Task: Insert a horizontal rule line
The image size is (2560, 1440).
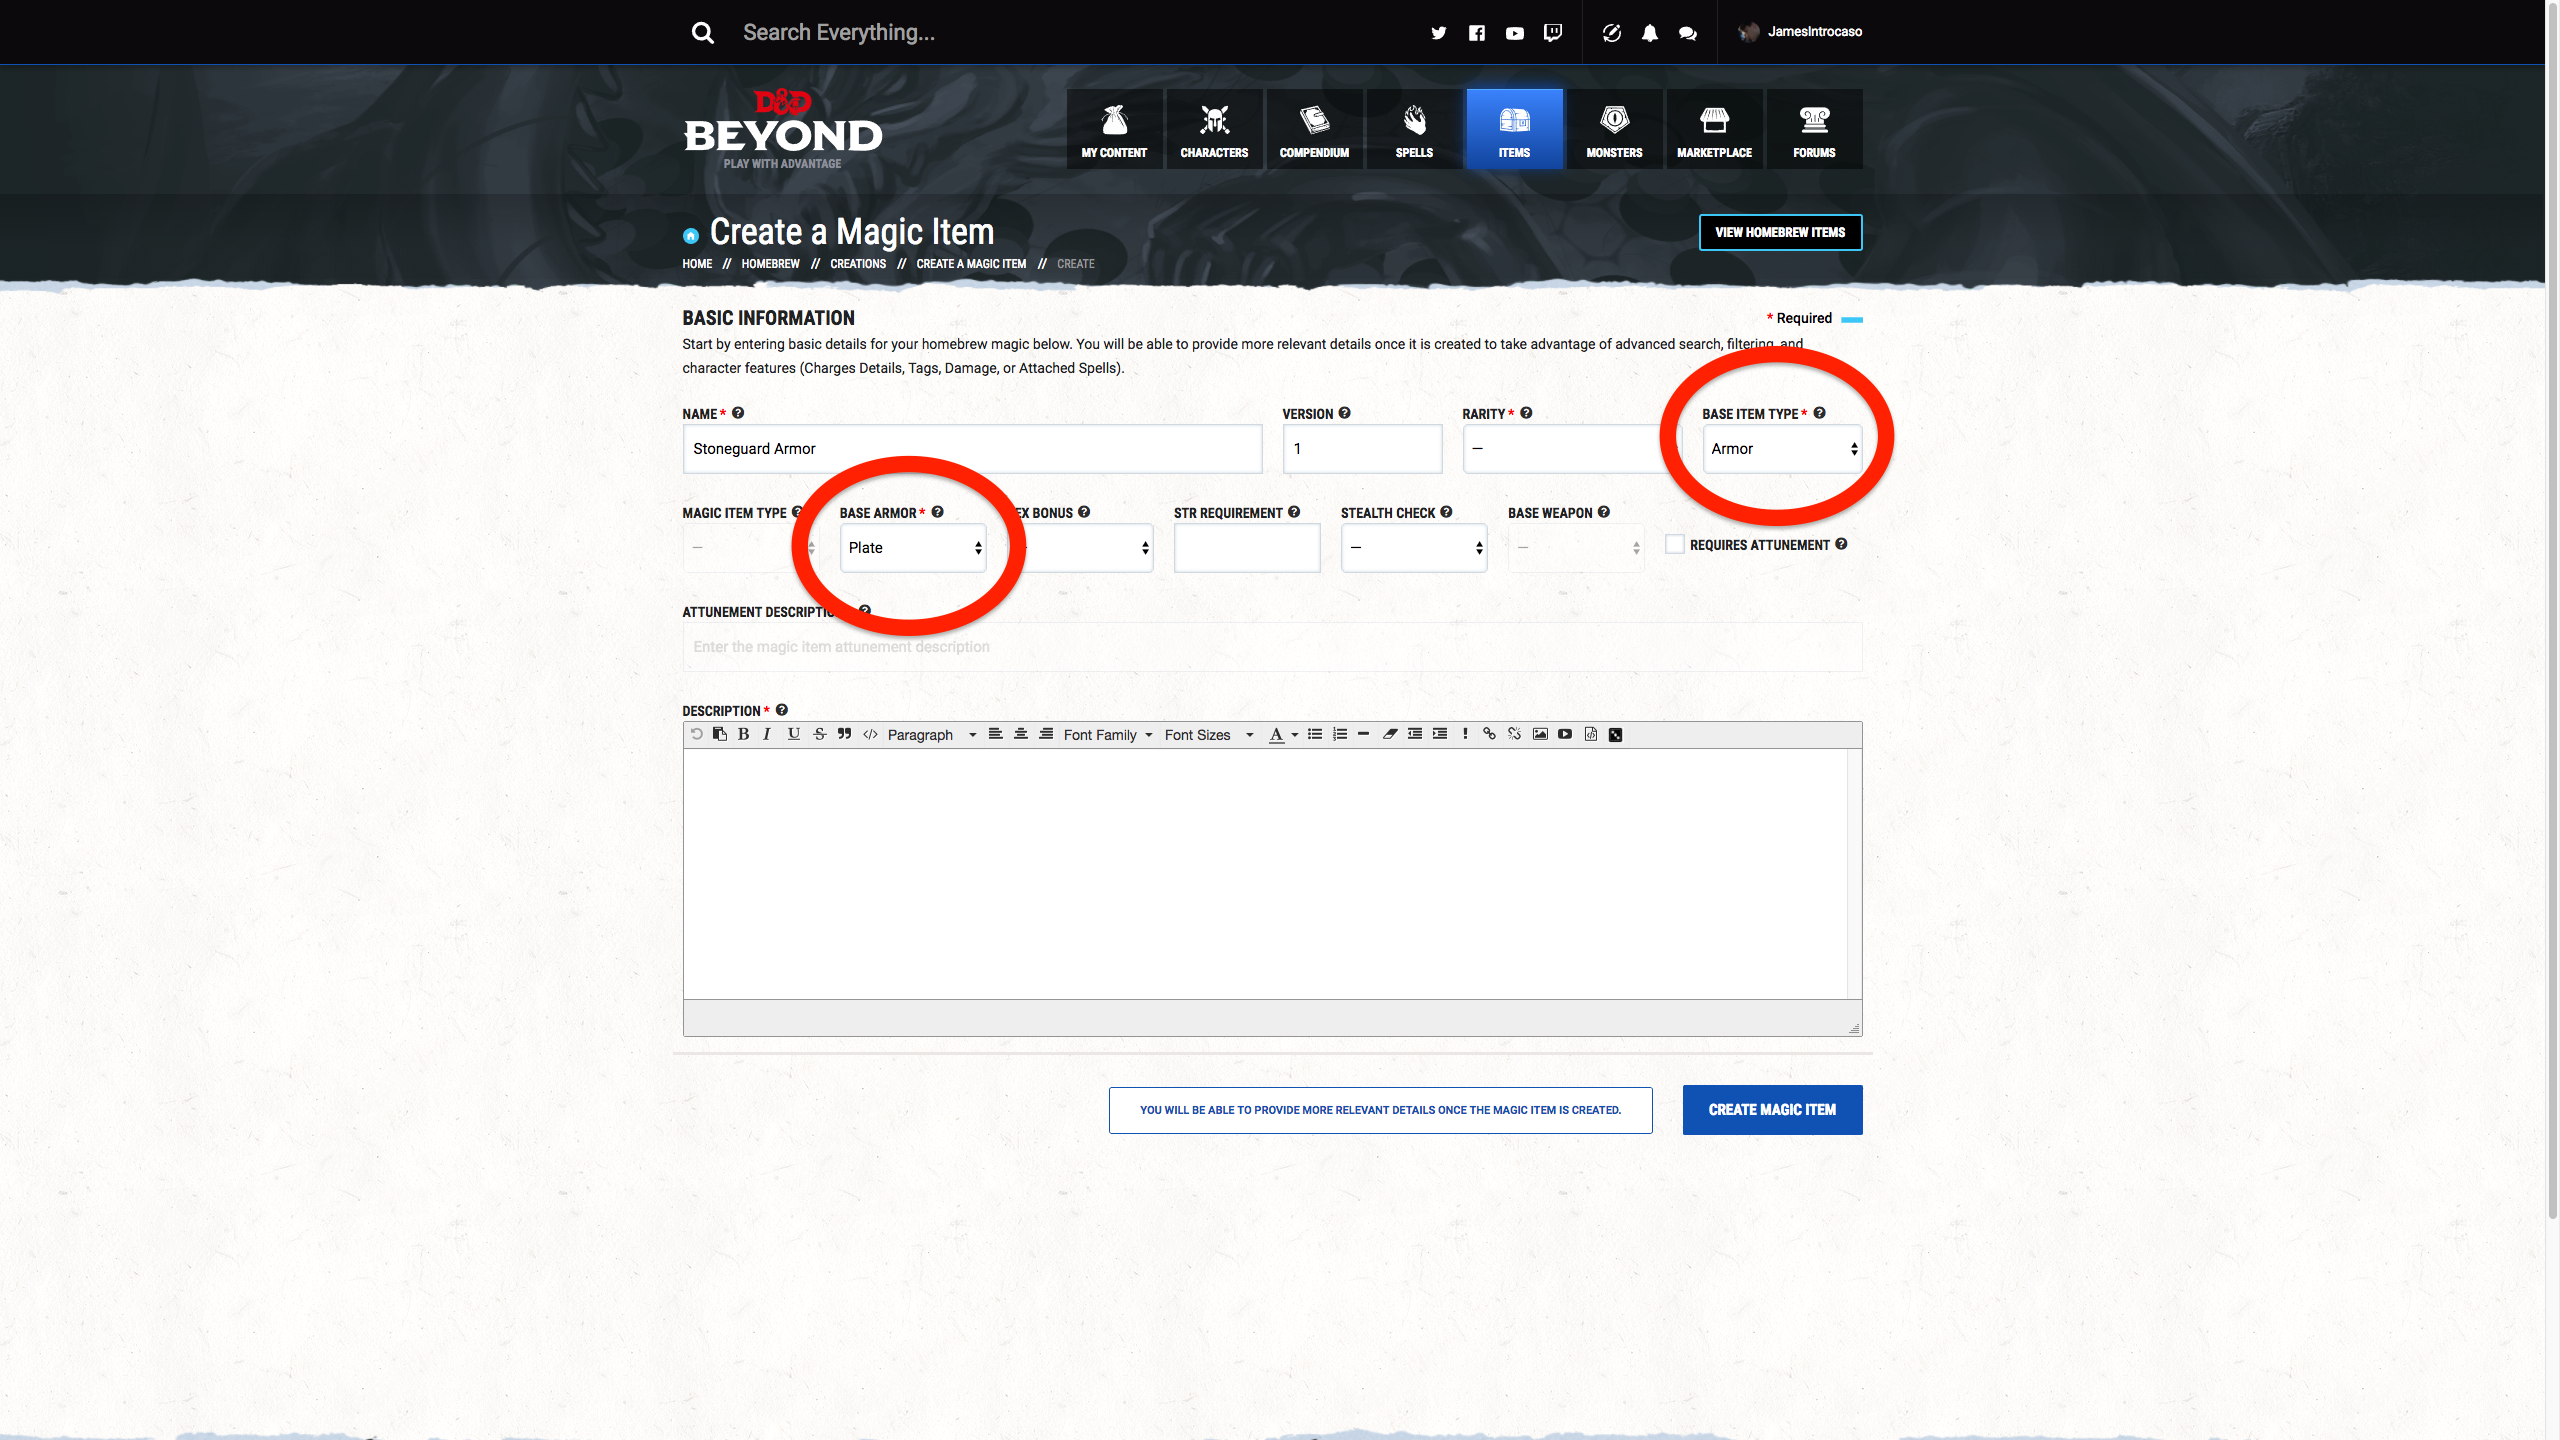Action: point(1364,734)
